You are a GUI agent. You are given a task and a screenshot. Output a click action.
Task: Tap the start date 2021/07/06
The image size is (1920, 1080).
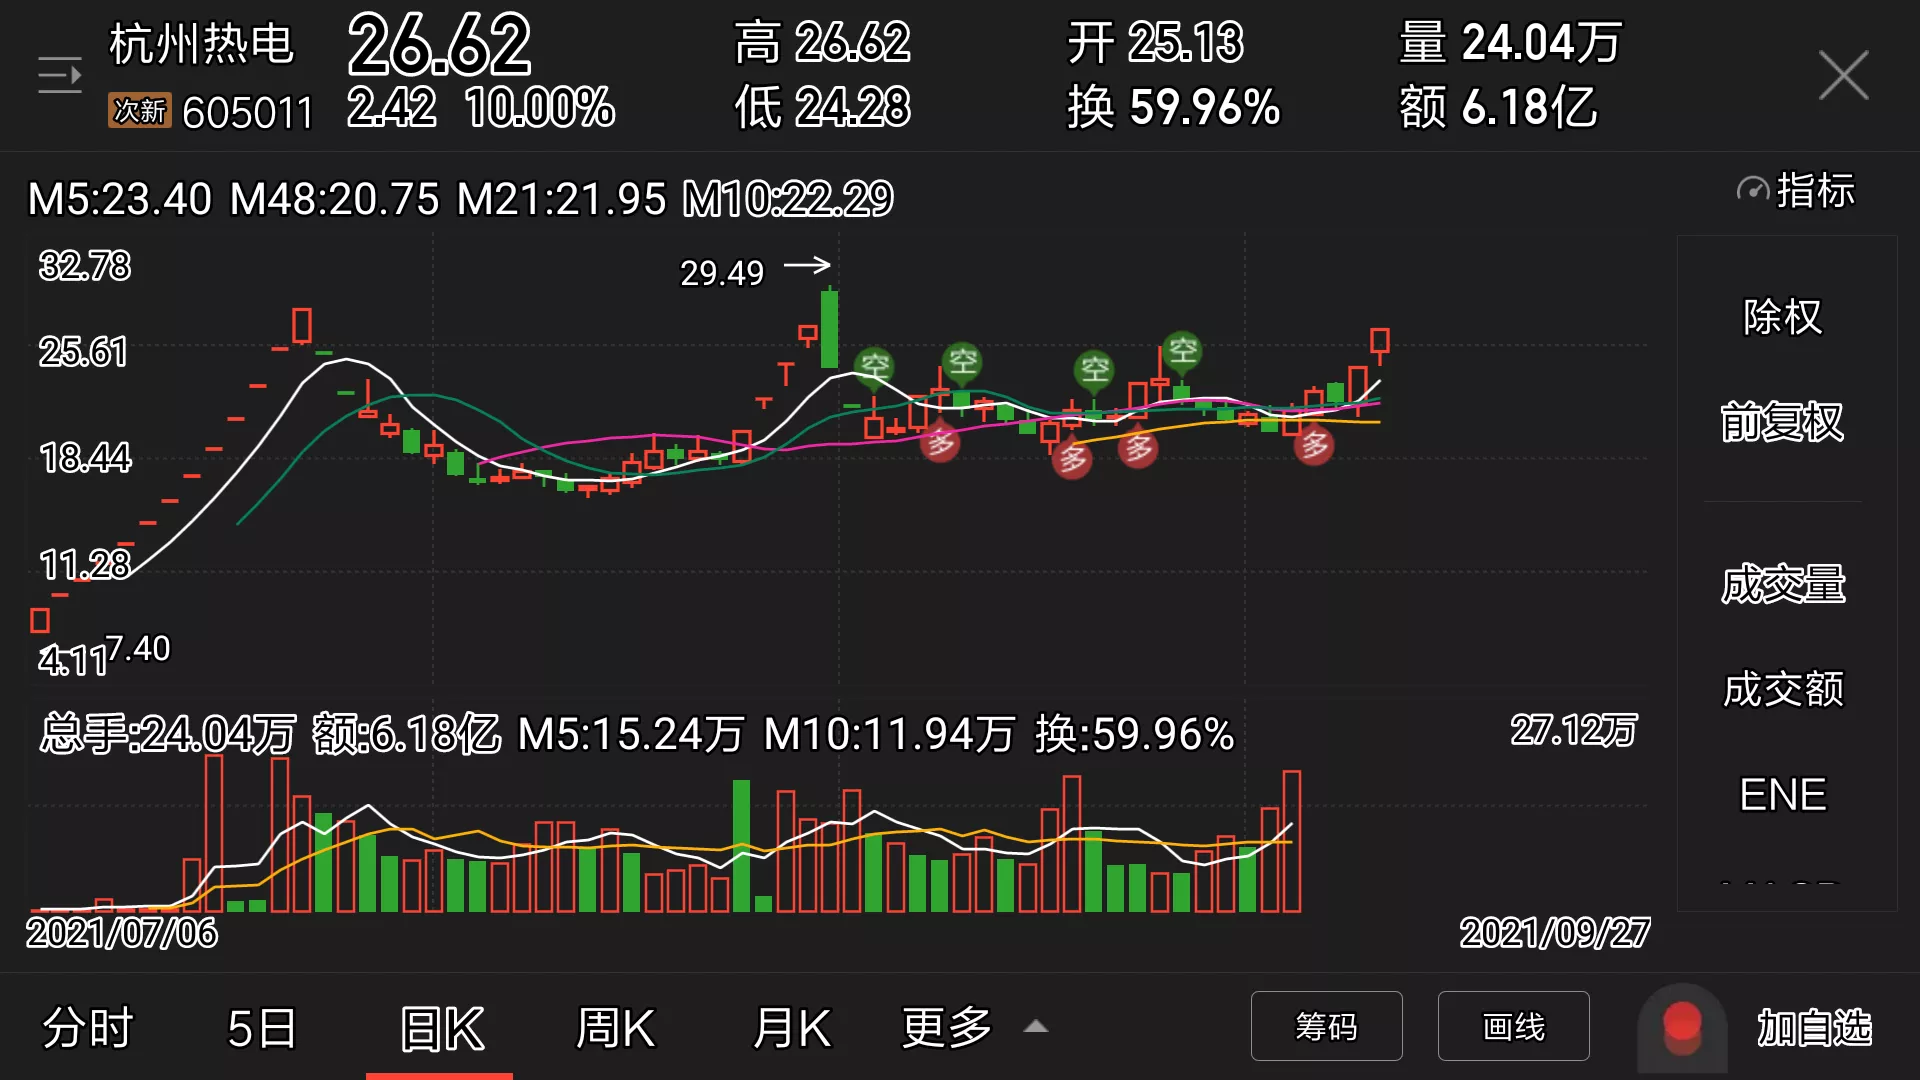click(121, 933)
